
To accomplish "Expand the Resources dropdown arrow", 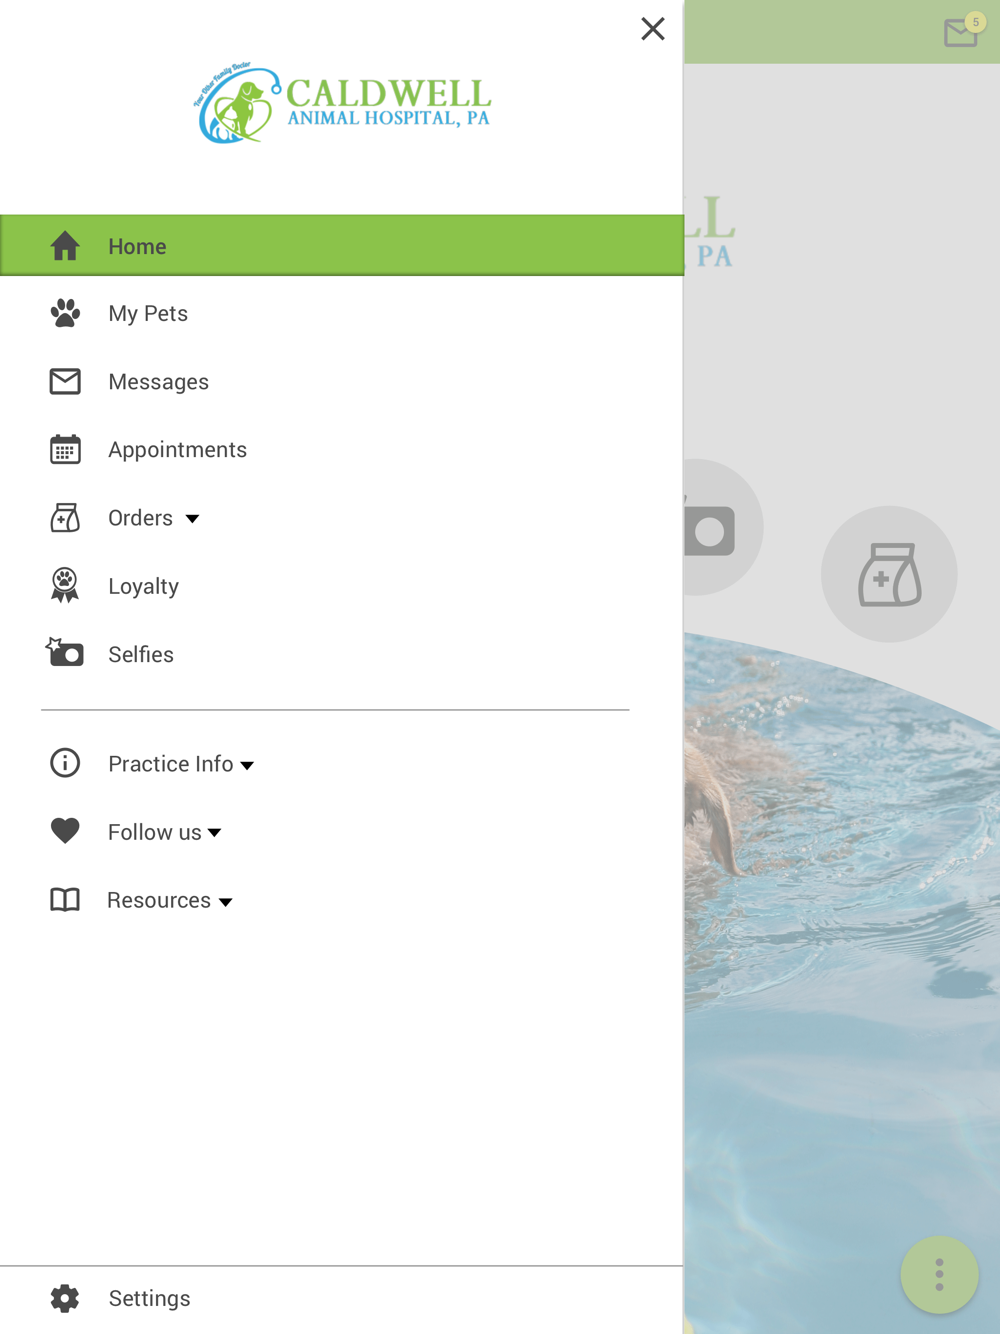I will click(226, 902).
